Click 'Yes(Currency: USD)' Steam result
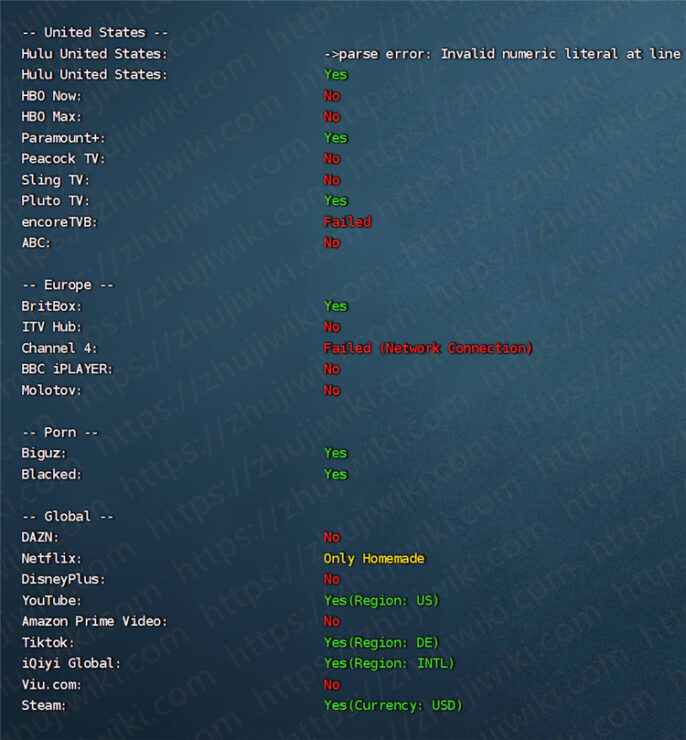Screen dimensions: 686x740 [x=393, y=706]
